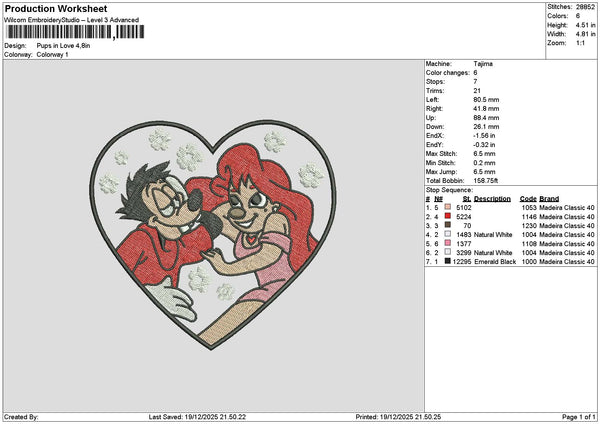Click the pink swatch for code 1108

pyautogui.click(x=448, y=243)
